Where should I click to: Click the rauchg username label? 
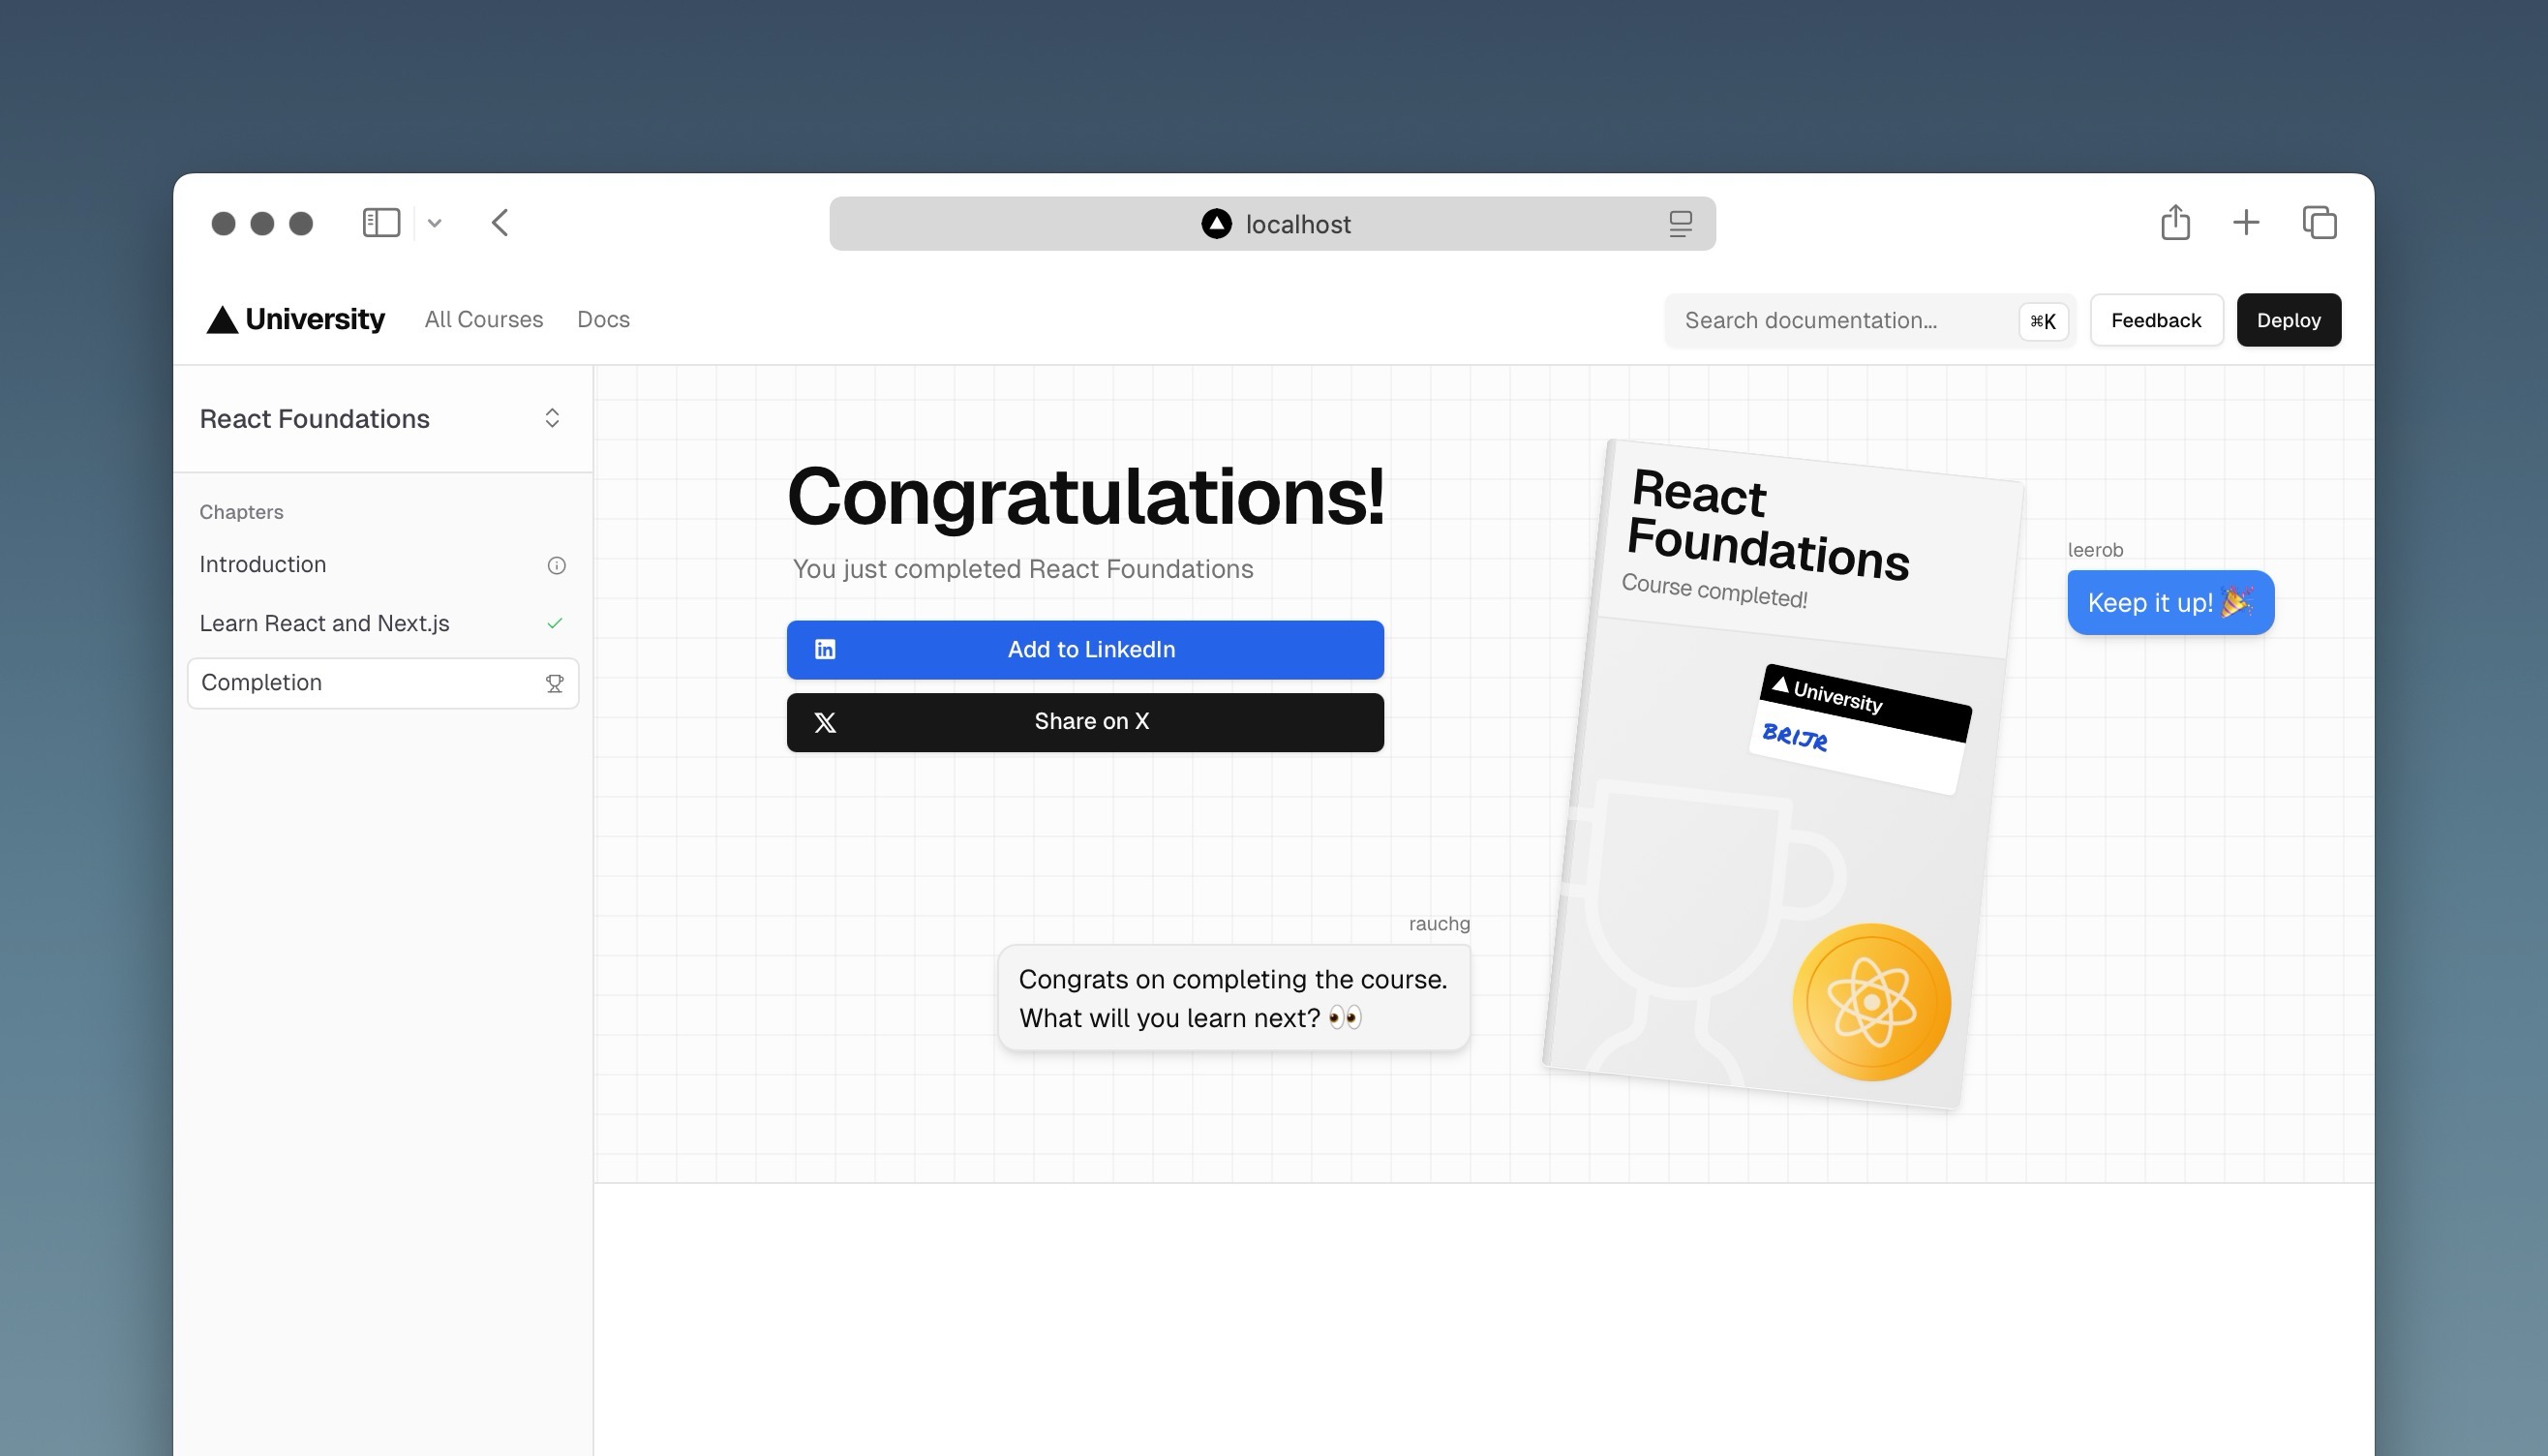(x=1439, y=924)
